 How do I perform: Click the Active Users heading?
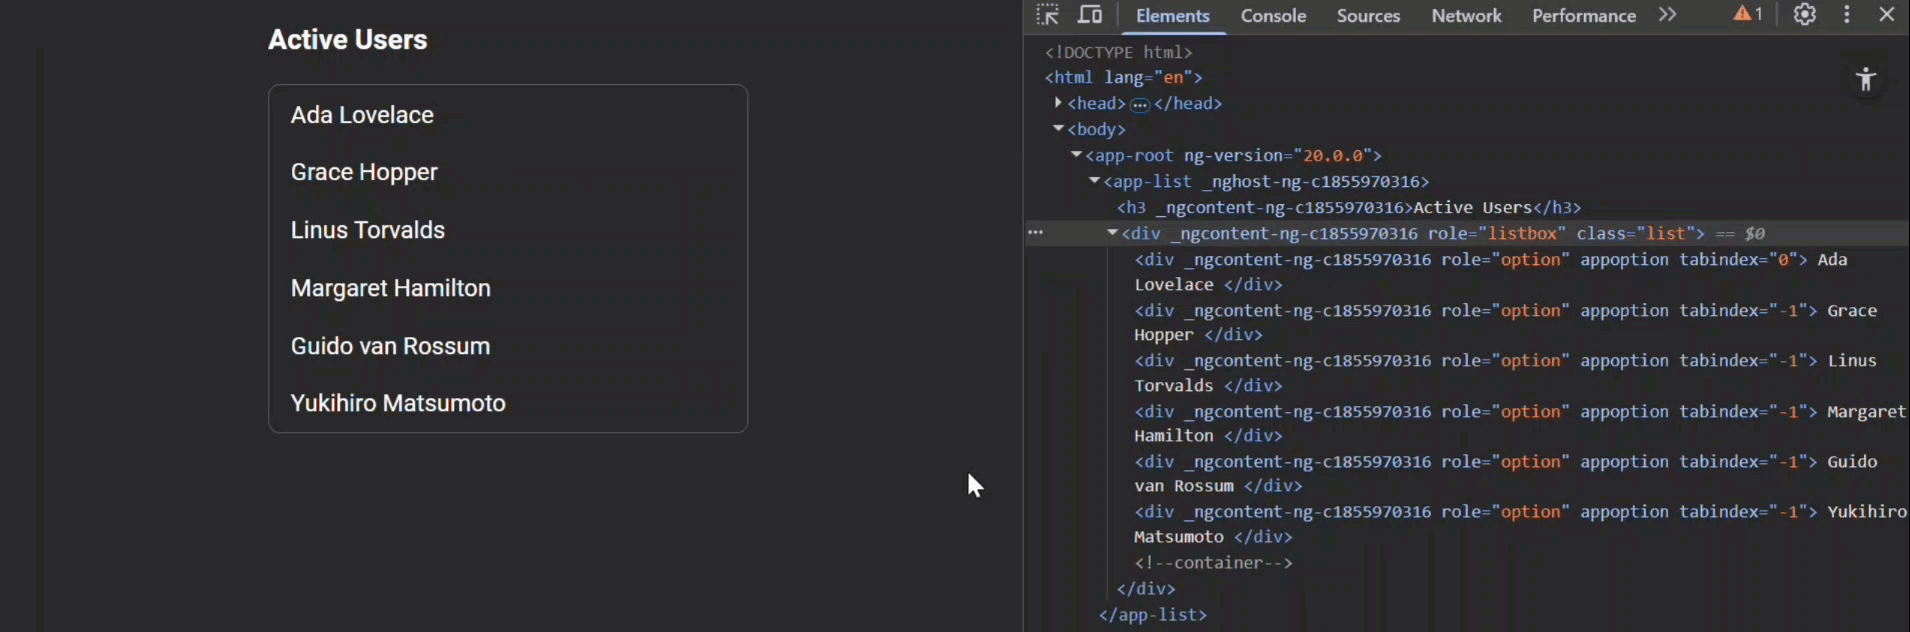click(347, 40)
